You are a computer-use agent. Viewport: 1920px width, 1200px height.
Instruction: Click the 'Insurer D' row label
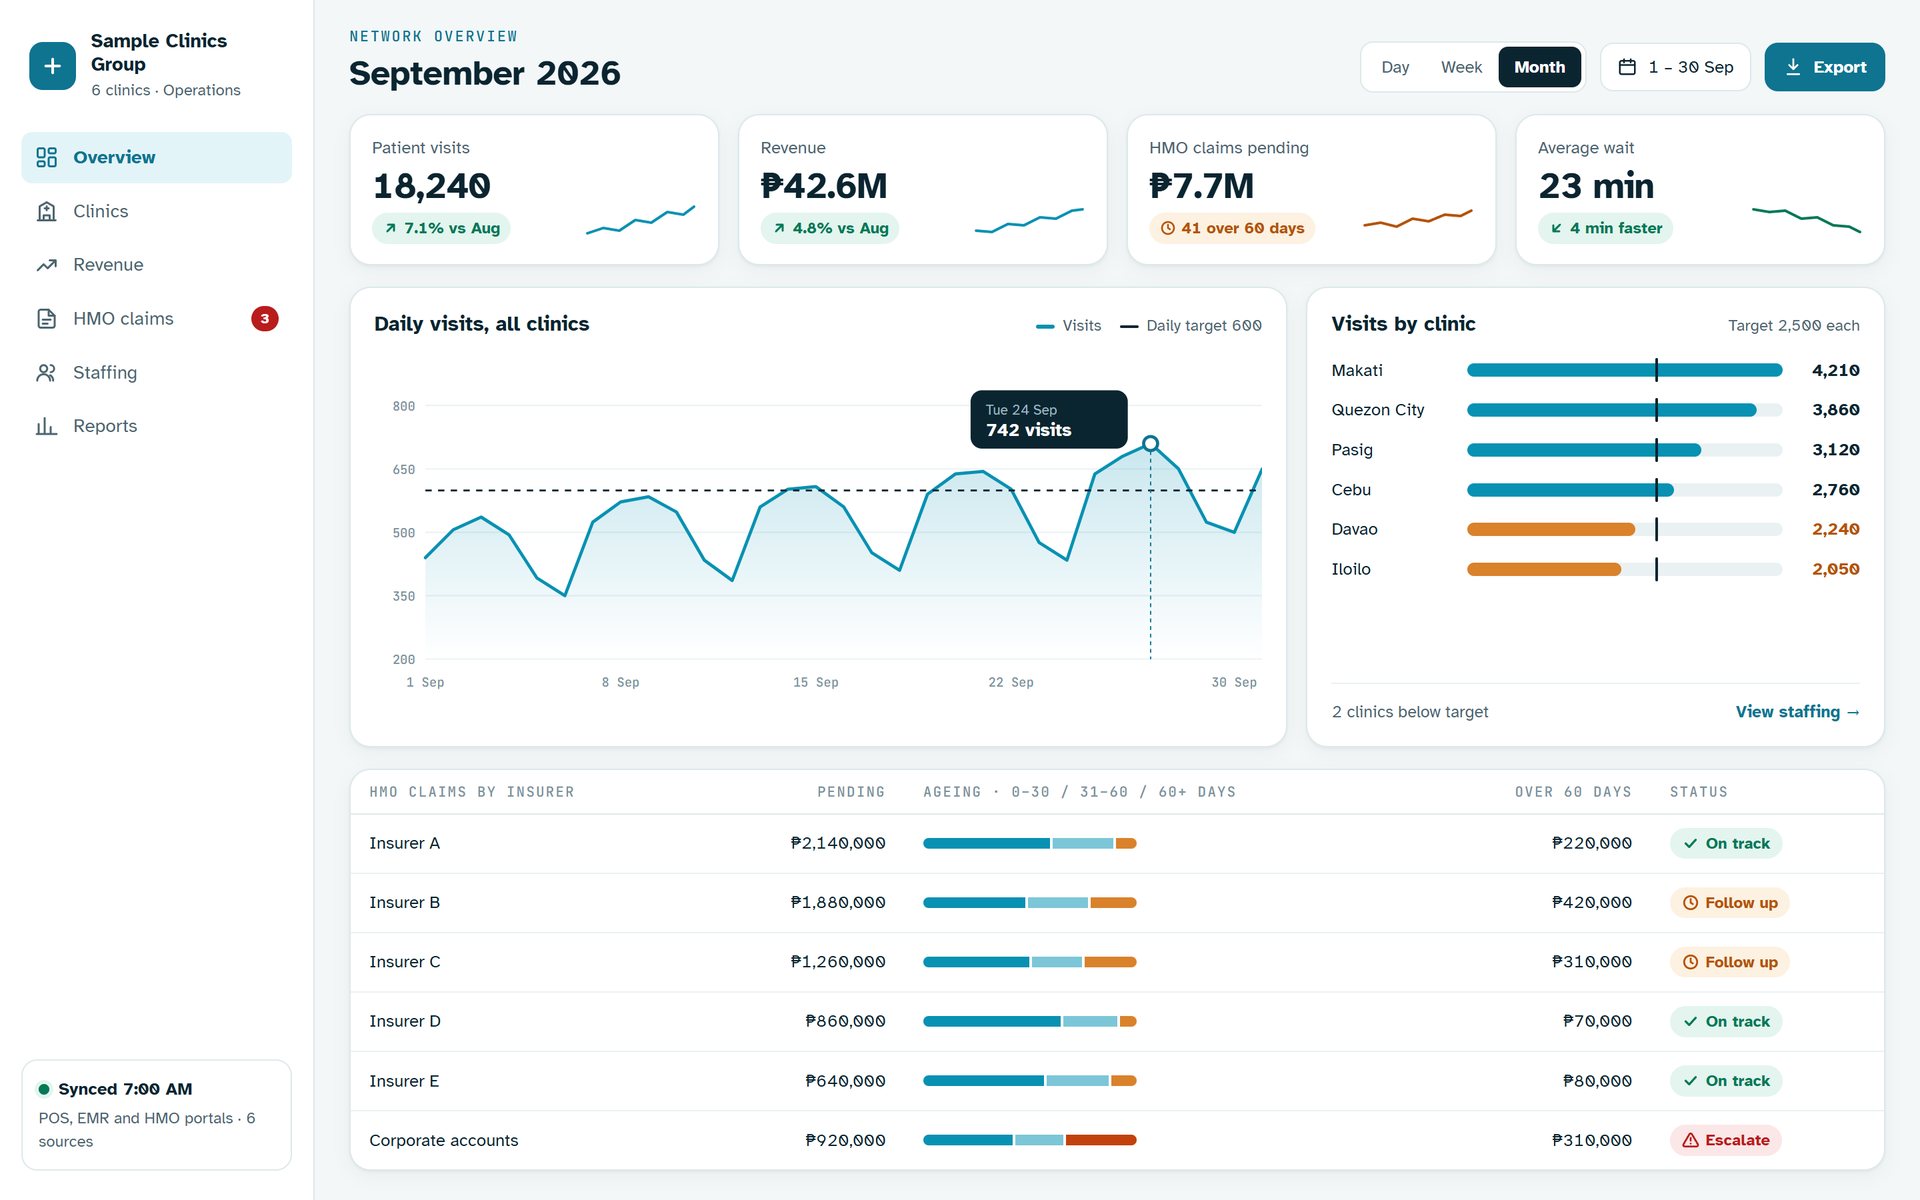click(405, 1021)
